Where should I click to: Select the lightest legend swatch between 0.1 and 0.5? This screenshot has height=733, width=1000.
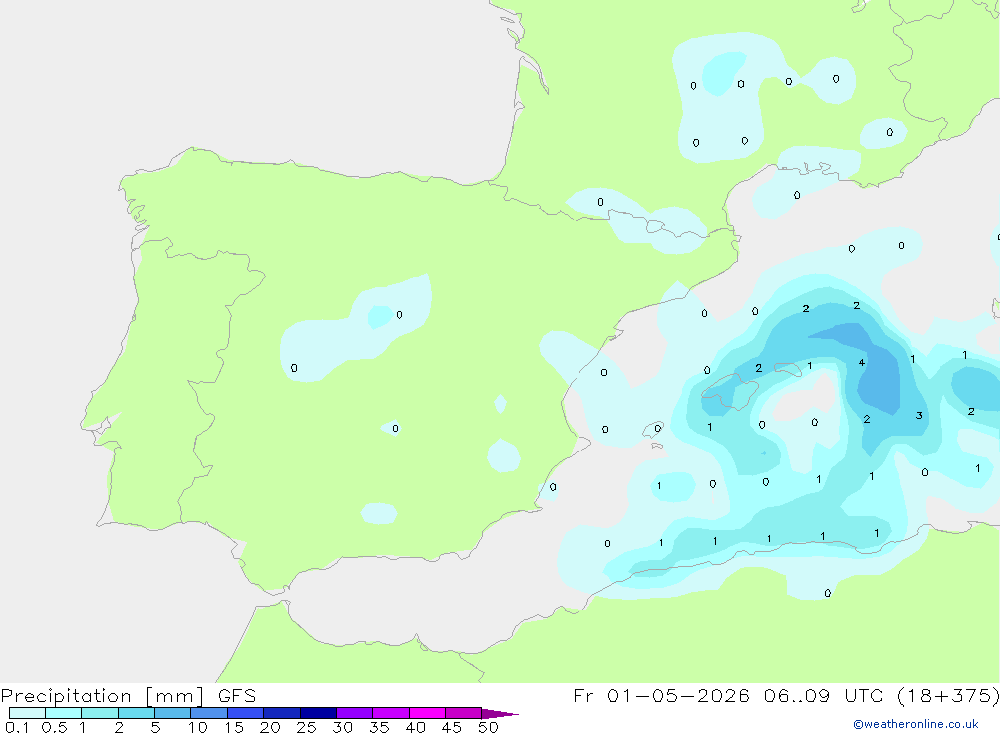pos(27,713)
